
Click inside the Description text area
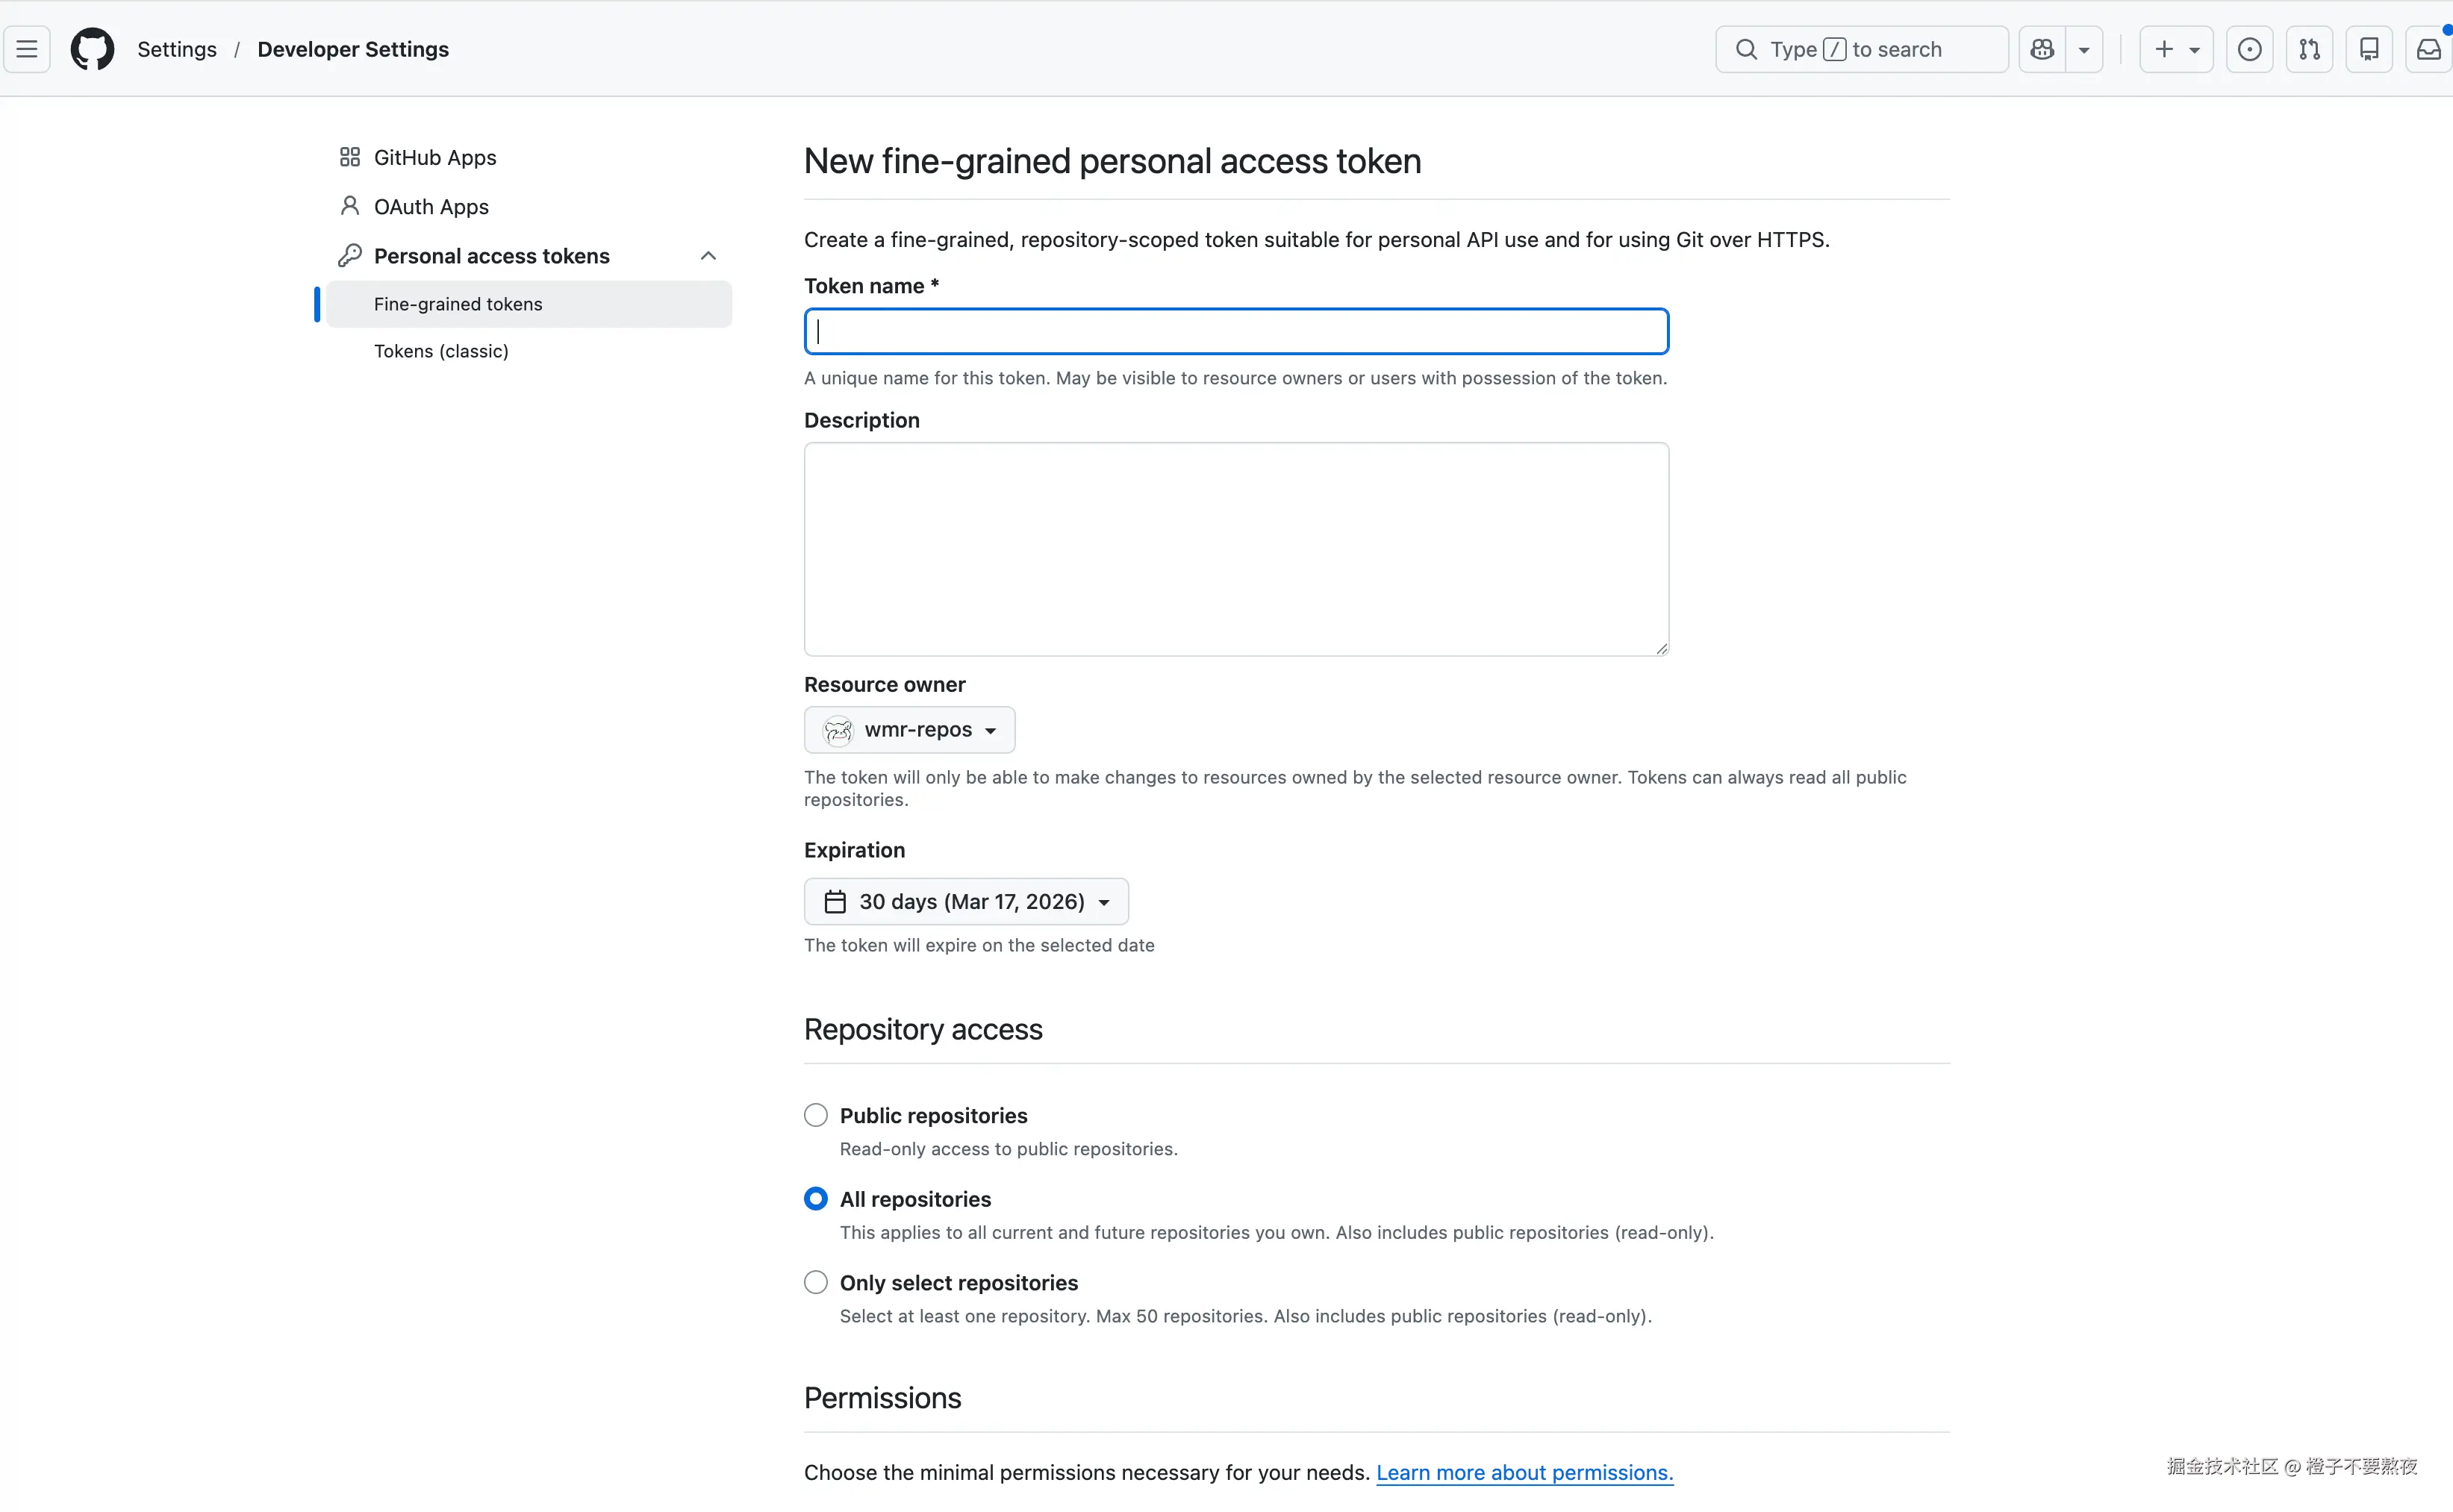[1236, 549]
